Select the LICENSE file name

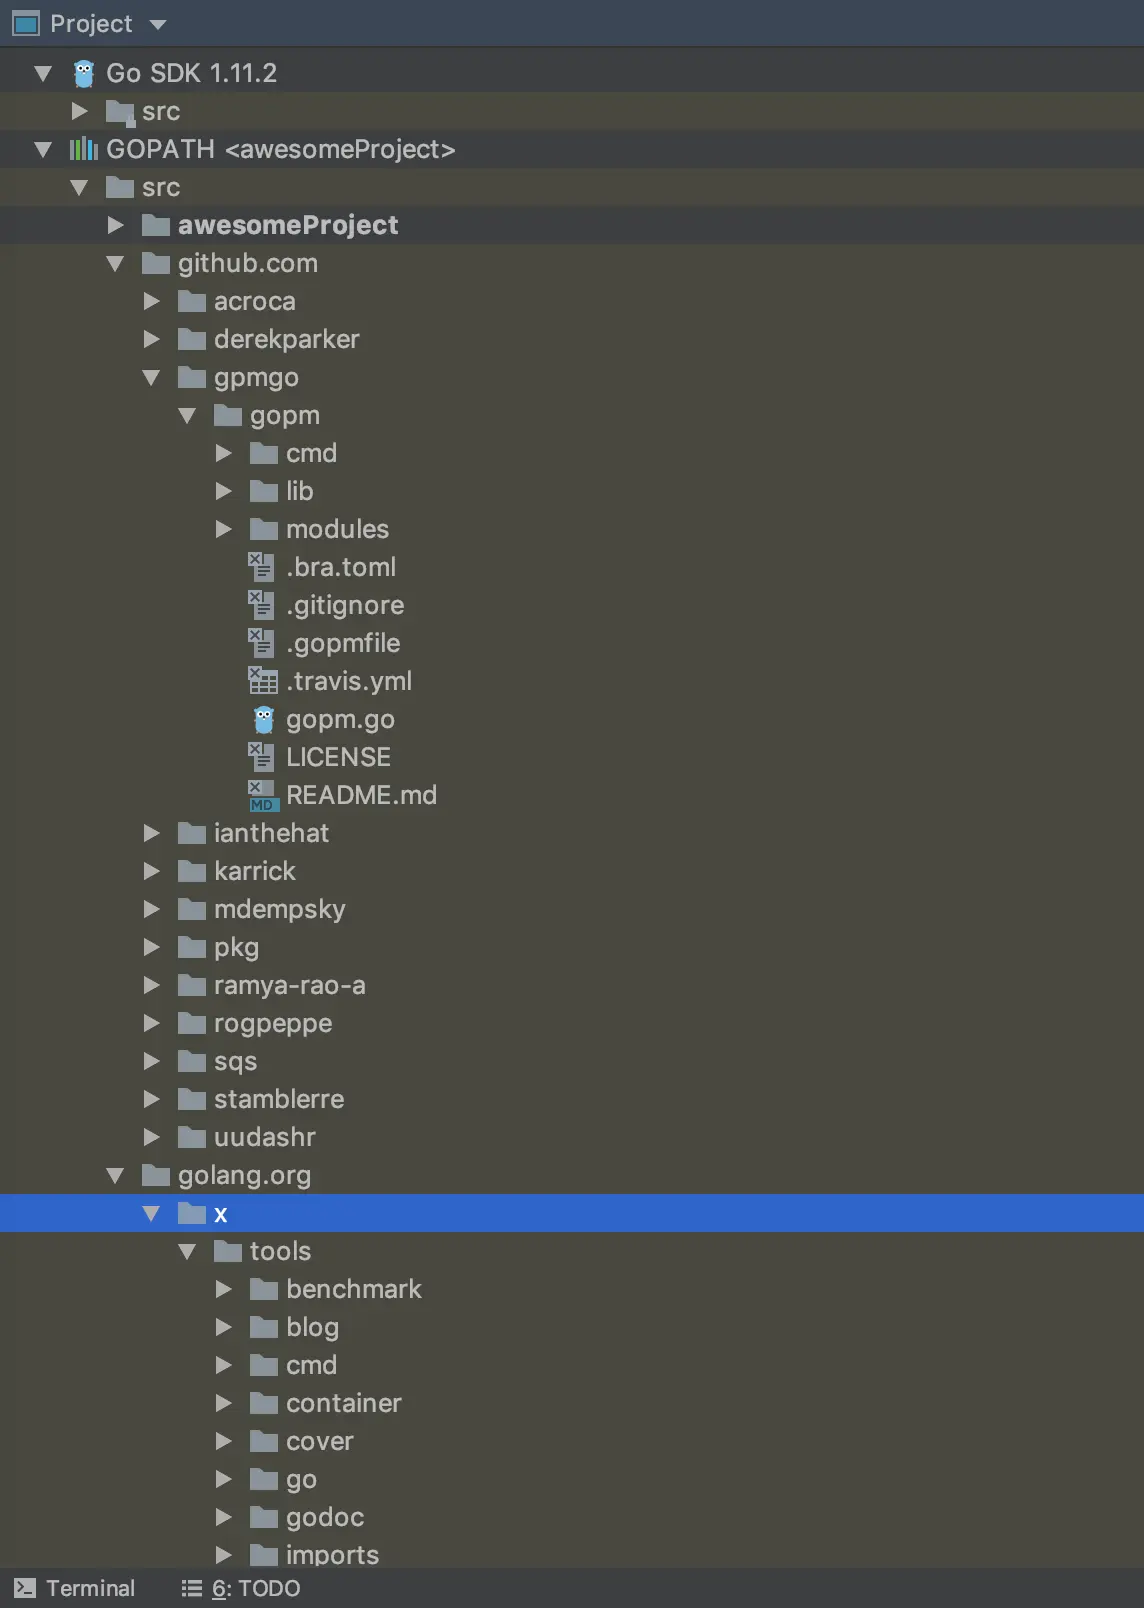[x=338, y=757]
